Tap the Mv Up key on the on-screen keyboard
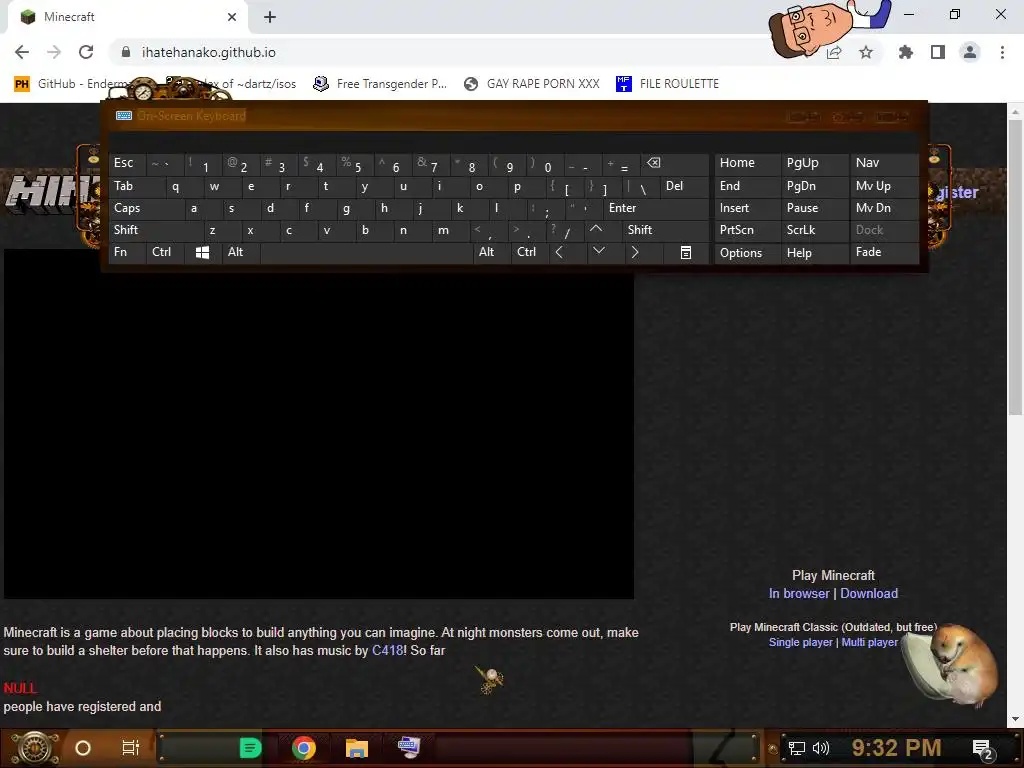This screenshot has height=768, width=1024. click(884, 186)
